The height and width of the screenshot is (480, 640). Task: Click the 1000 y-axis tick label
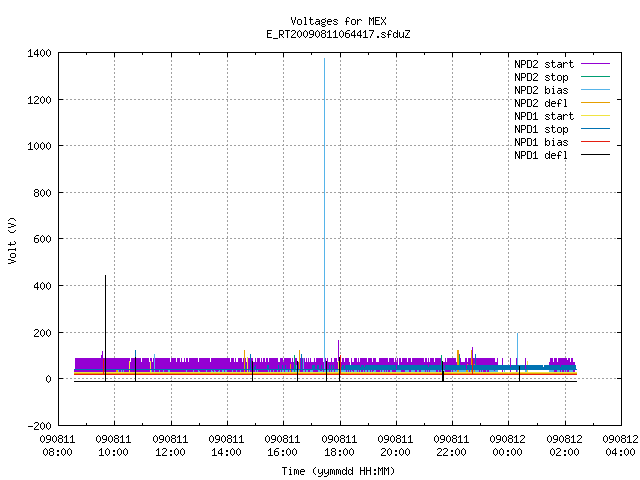coord(39,147)
